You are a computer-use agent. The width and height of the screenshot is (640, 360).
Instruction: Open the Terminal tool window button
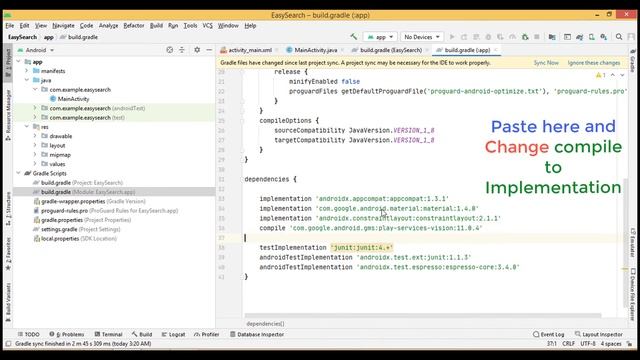click(109, 334)
